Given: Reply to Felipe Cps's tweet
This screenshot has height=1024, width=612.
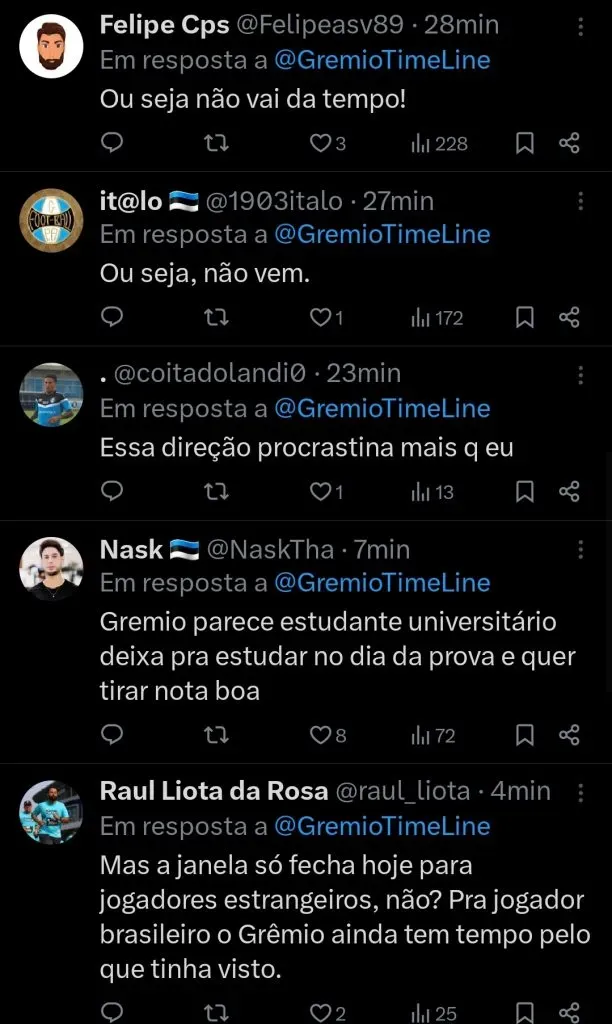Looking at the screenshot, I should click(113, 143).
